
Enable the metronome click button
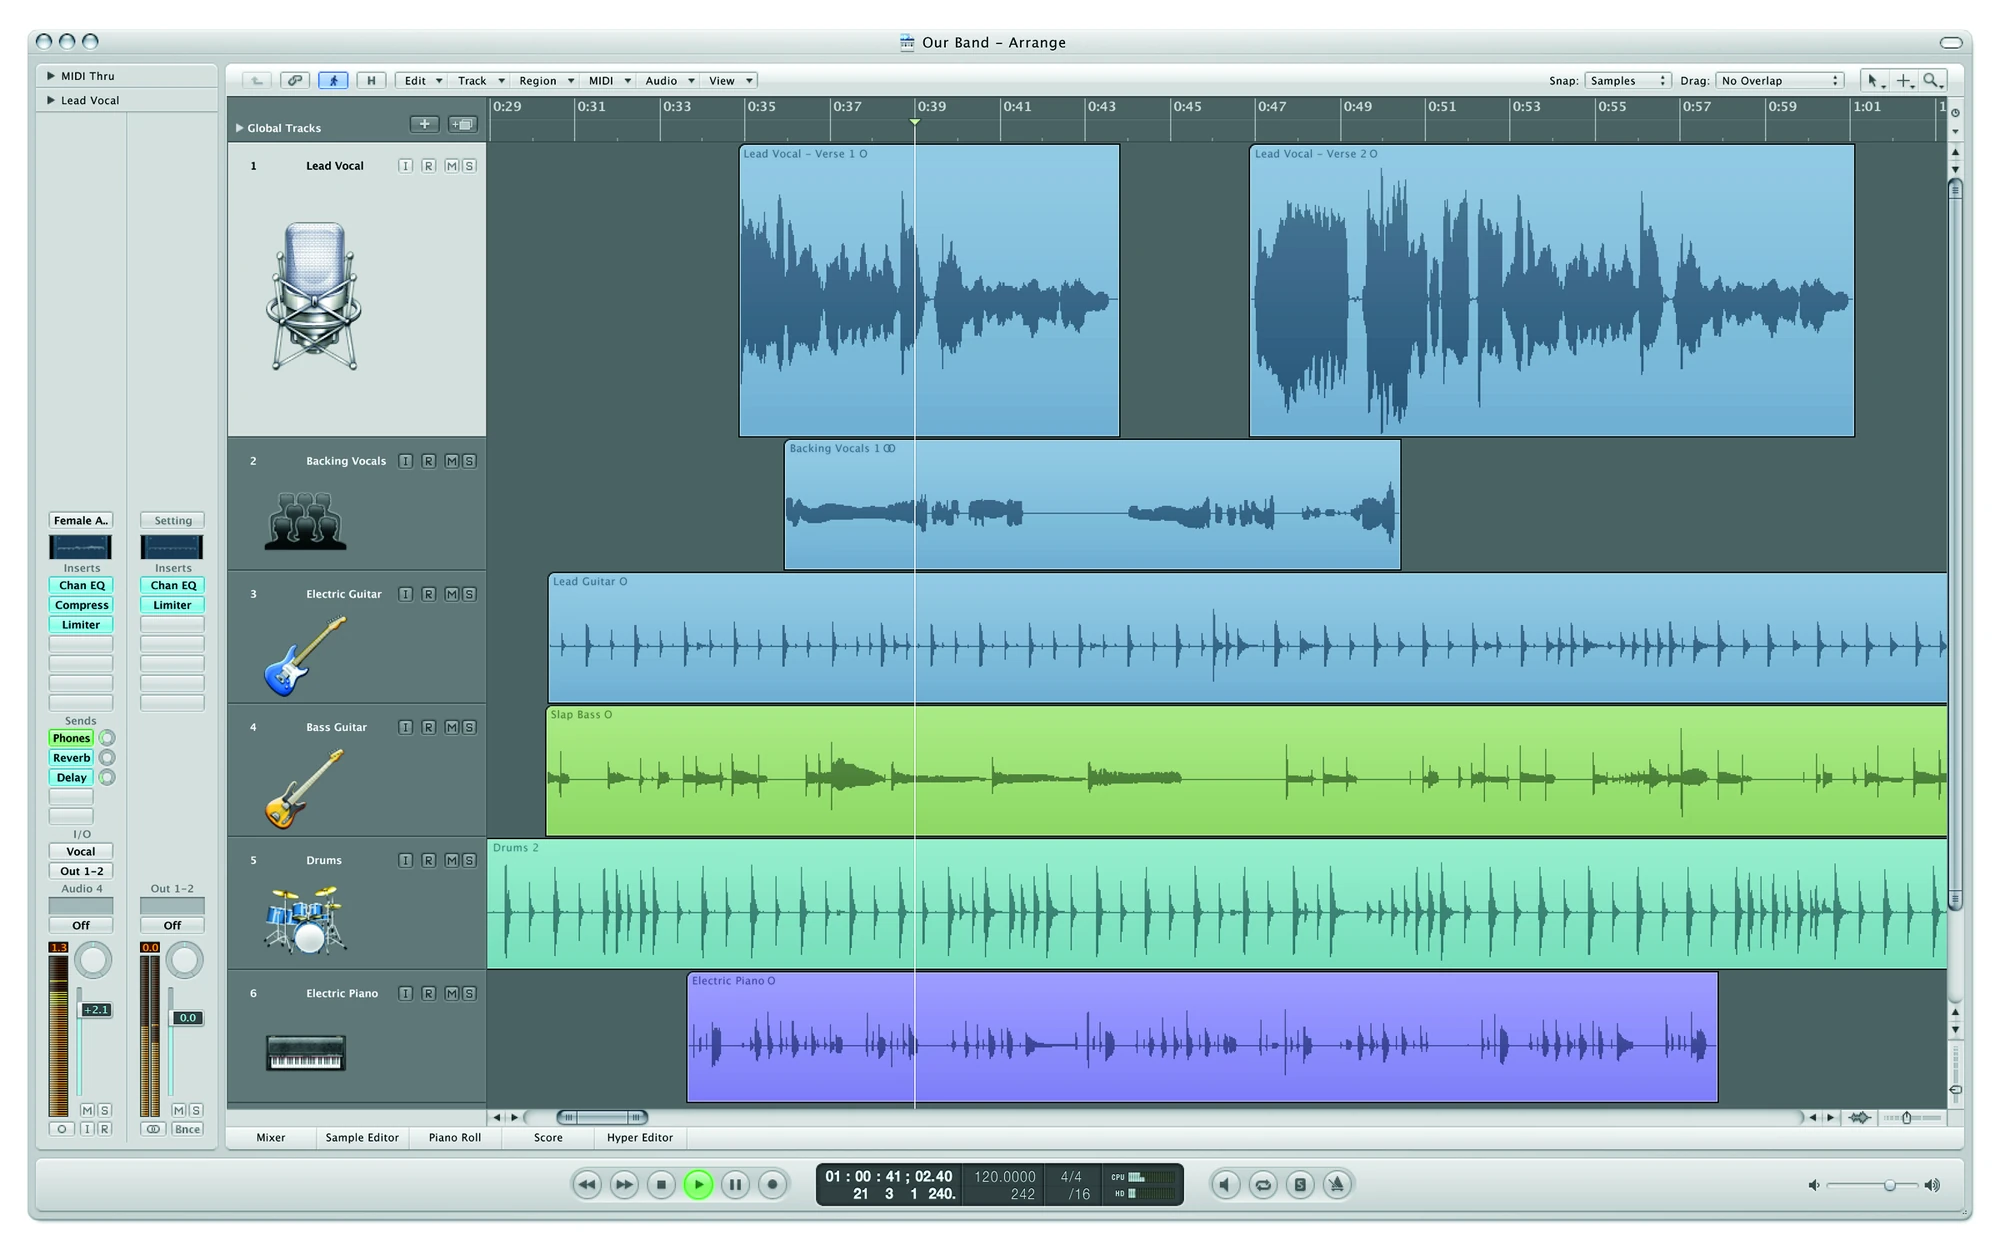[1337, 1185]
